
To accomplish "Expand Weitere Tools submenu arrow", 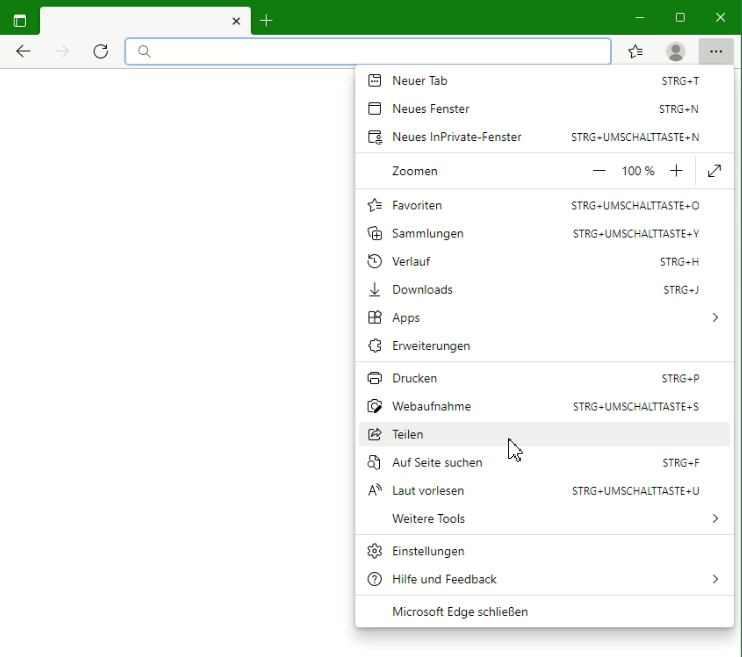I will [x=715, y=519].
